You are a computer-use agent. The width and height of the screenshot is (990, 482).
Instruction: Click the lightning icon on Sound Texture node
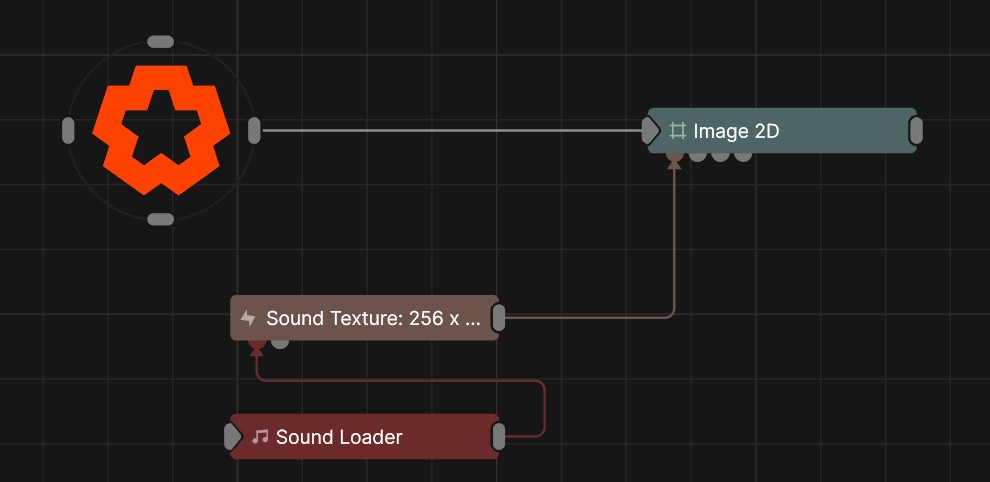(x=248, y=319)
